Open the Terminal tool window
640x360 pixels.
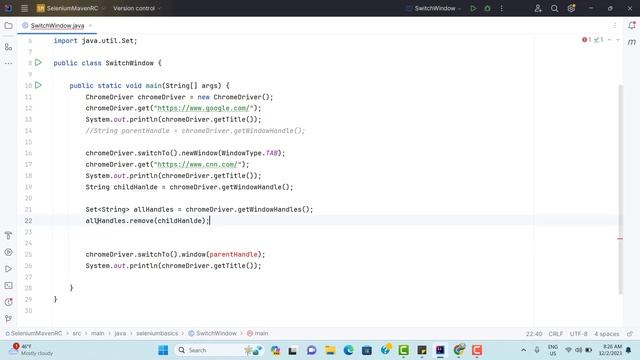(8, 286)
